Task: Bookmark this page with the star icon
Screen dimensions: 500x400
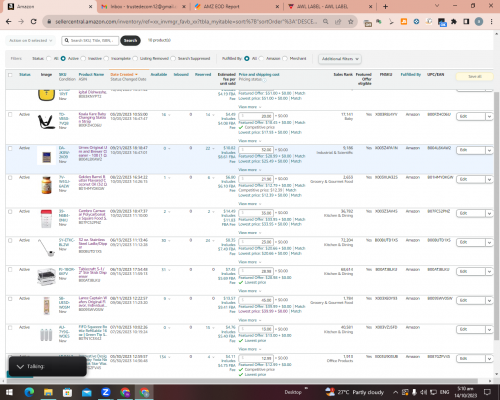Action: (x=351, y=21)
